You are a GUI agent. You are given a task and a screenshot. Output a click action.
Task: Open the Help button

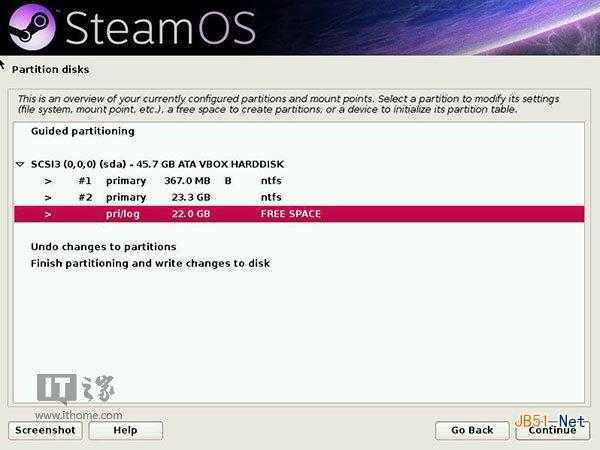[126, 430]
